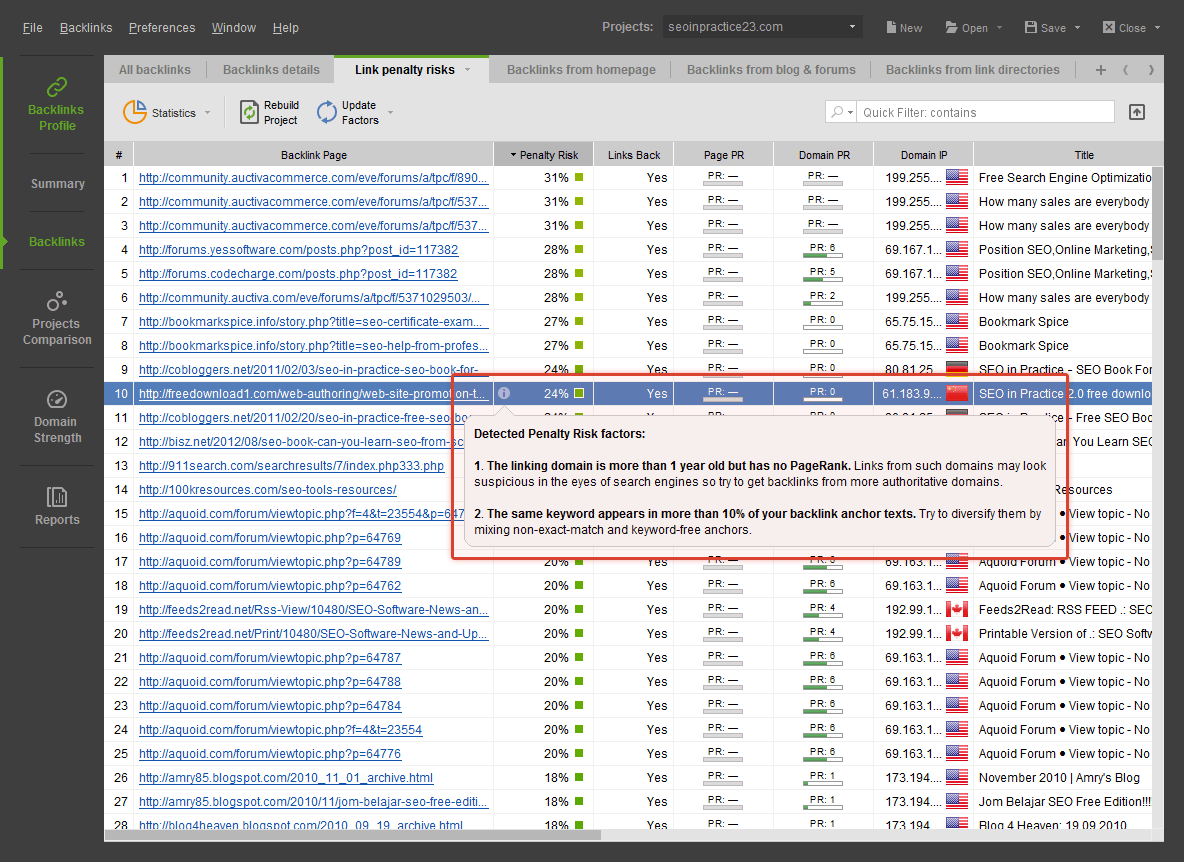Click the Update Factors refresh icon

pyautogui.click(x=327, y=112)
